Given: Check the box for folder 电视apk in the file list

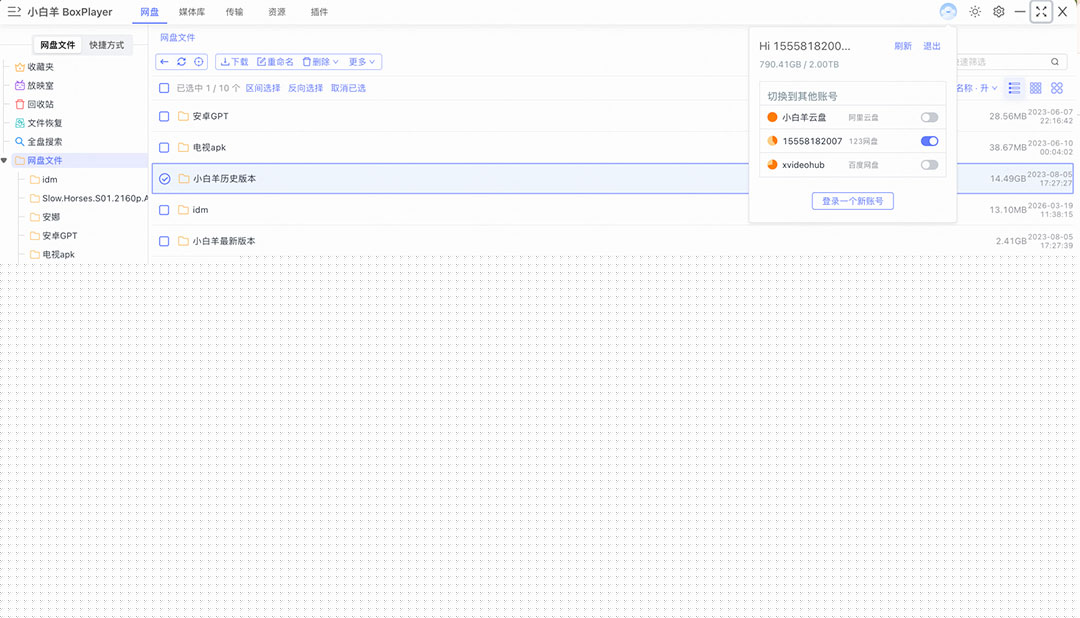Looking at the screenshot, I should (164, 147).
